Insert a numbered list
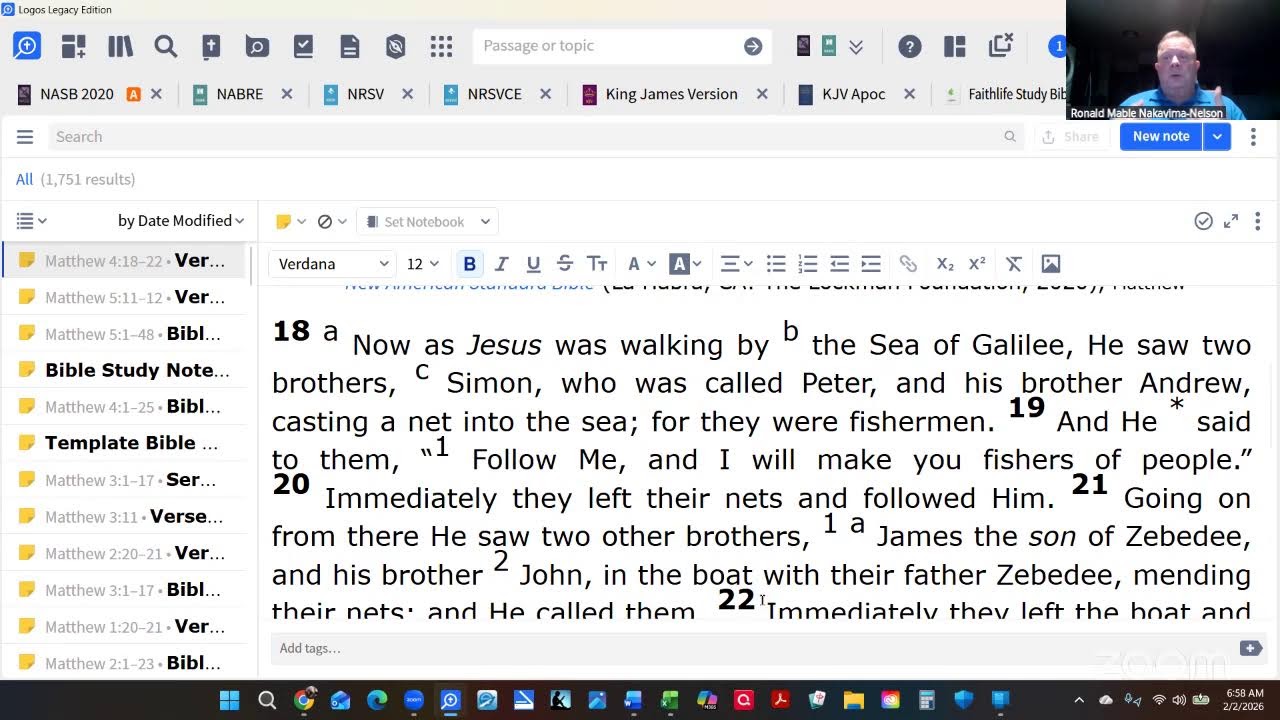The height and width of the screenshot is (720, 1280). point(808,264)
